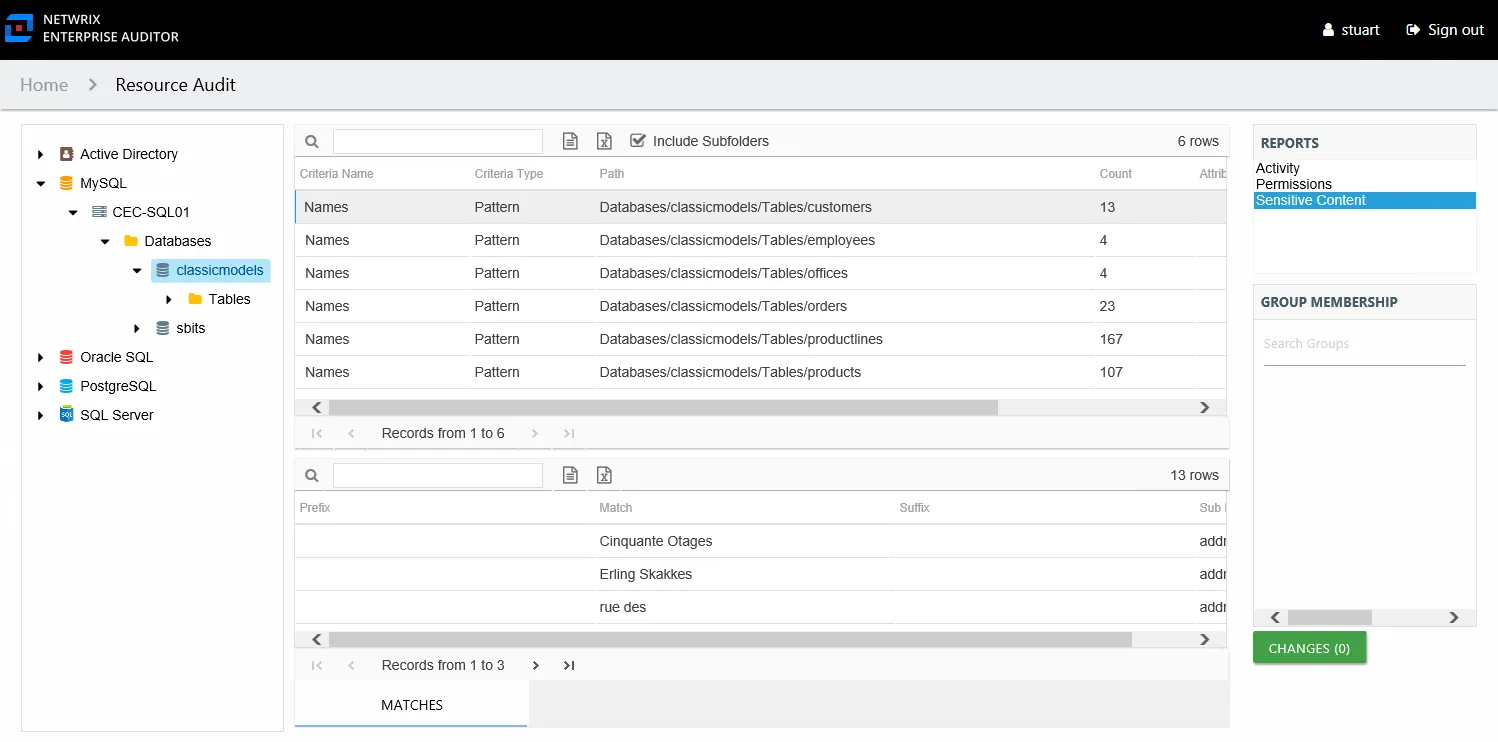This screenshot has width=1498, height=742.
Task: Export matches grid to Excel icon
Action: point(604,475)
